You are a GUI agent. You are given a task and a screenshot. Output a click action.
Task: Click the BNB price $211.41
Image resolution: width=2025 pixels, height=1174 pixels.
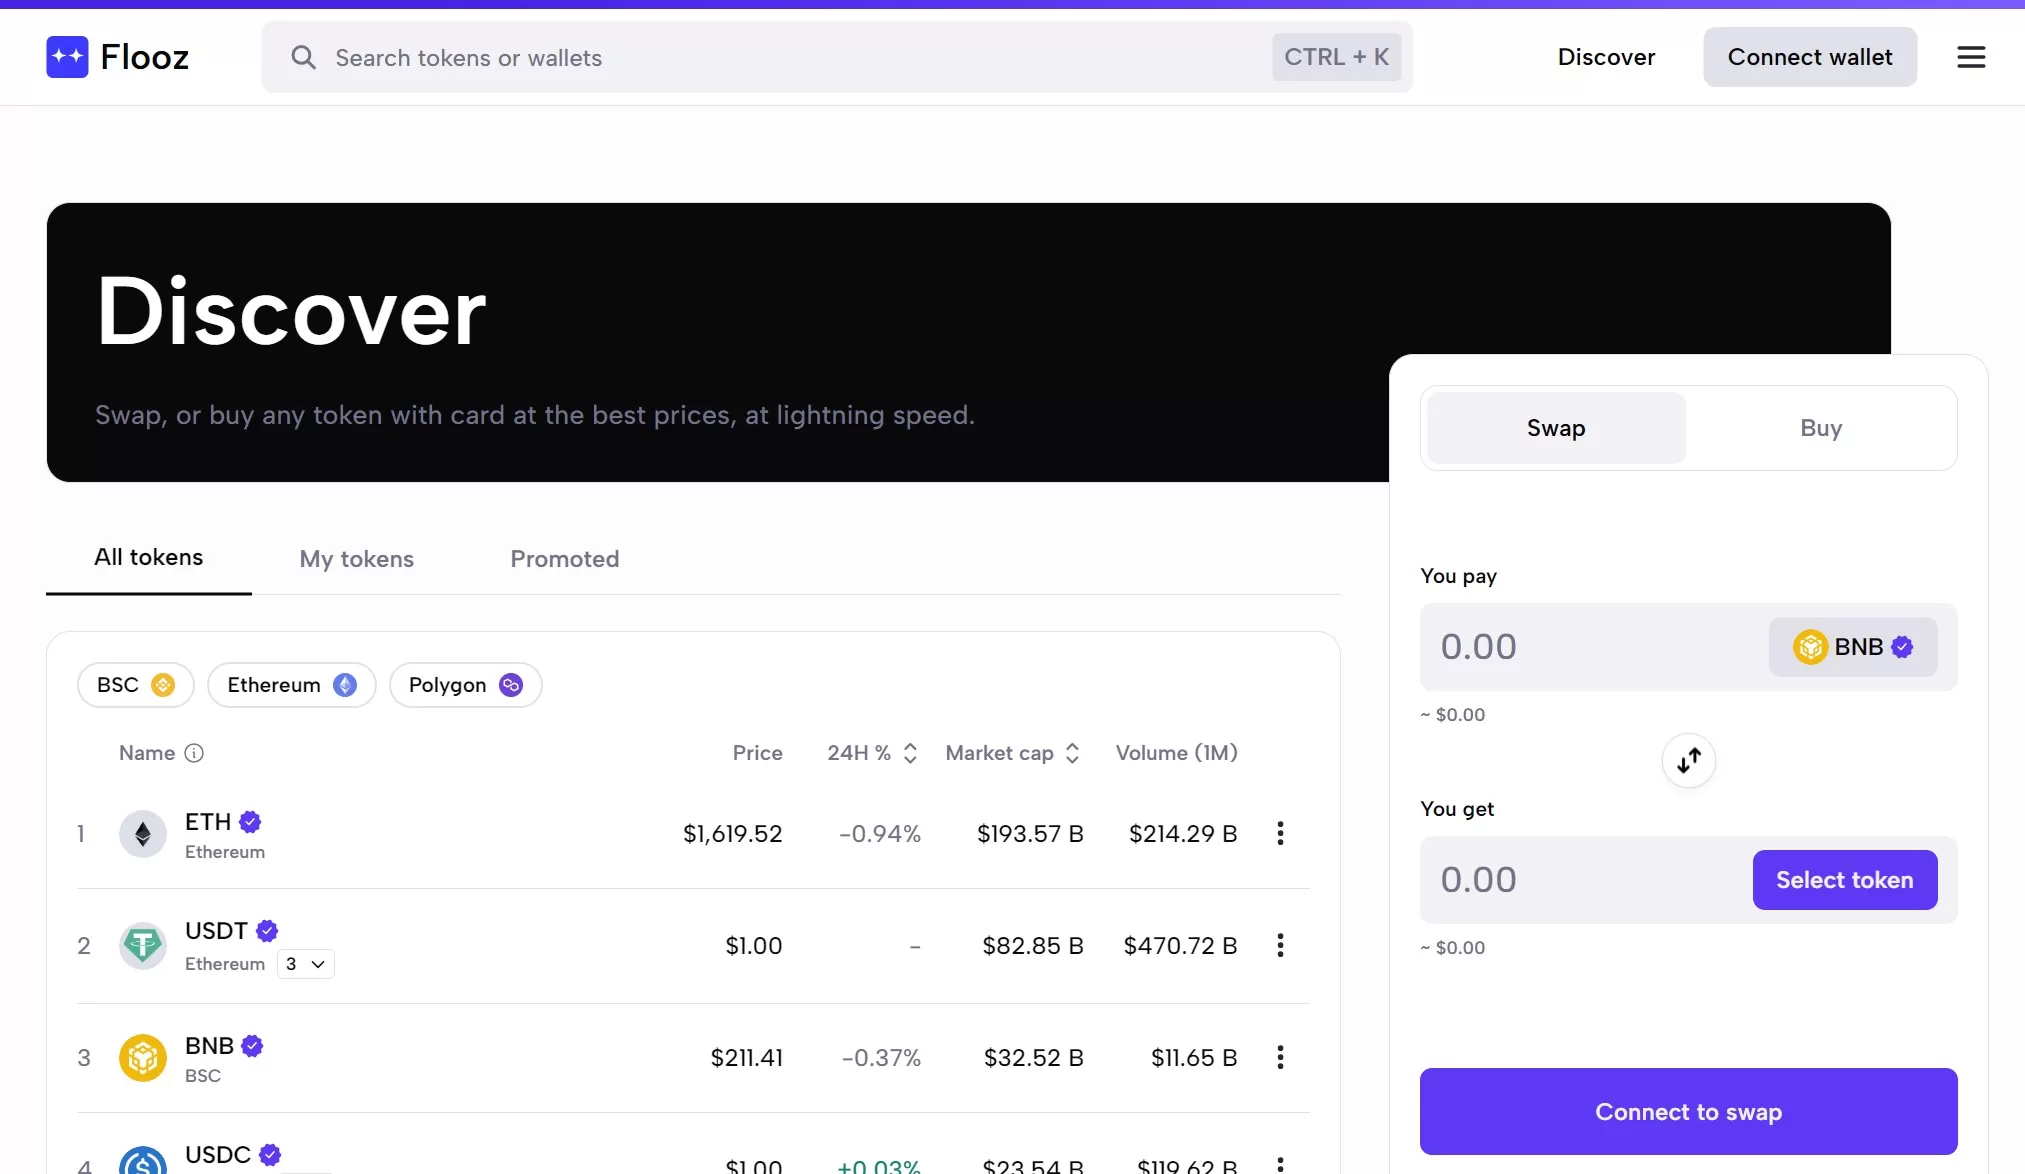[x=747, y=1058]
